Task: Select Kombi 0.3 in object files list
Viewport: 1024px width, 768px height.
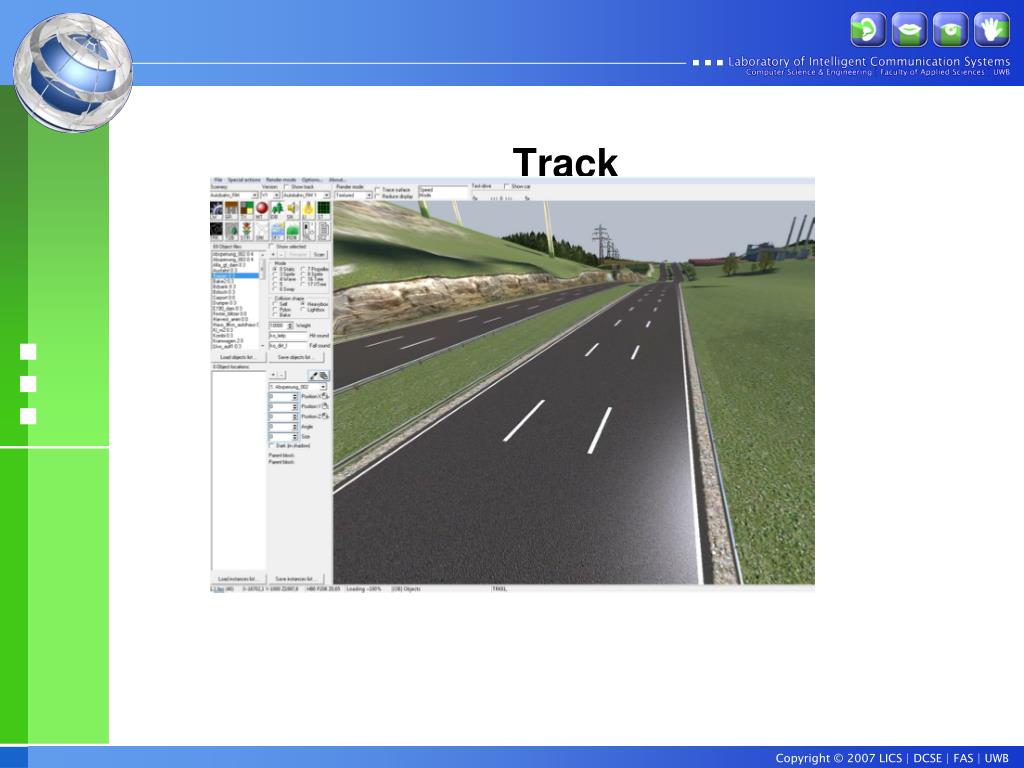Action: pyautogui.click(x=223, y=335)
